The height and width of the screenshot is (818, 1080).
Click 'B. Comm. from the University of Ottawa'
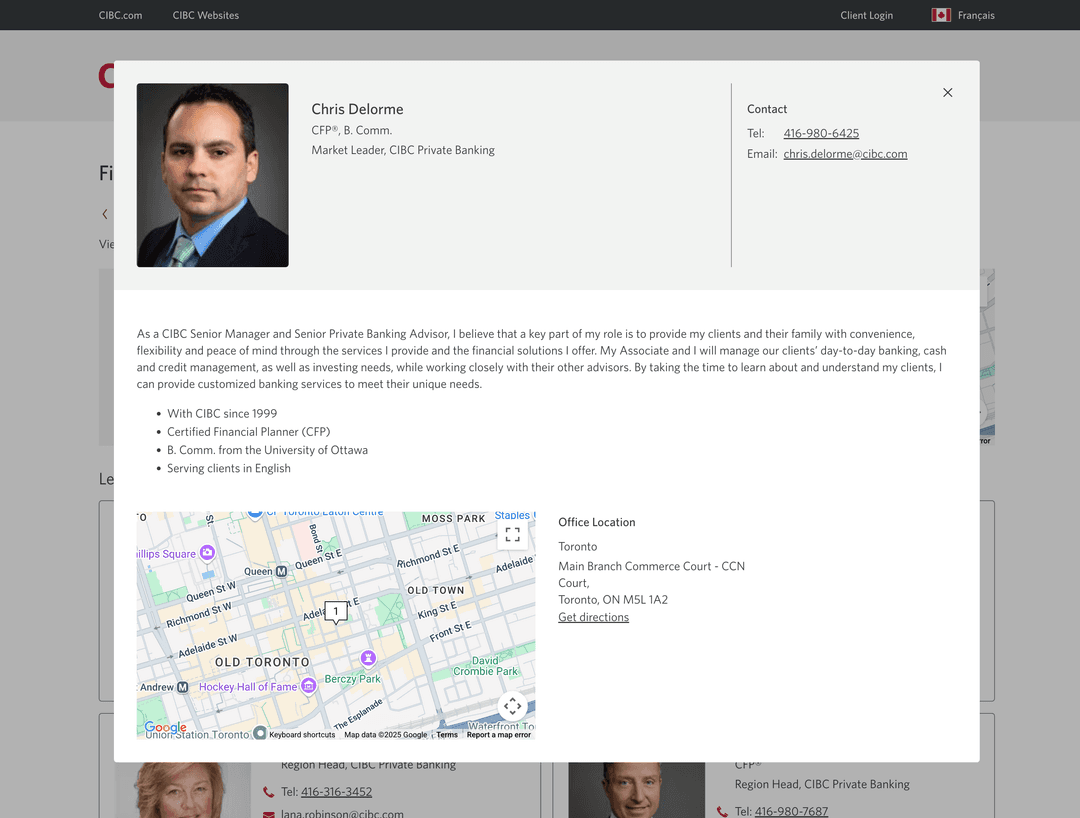click(x=267, y=450)
